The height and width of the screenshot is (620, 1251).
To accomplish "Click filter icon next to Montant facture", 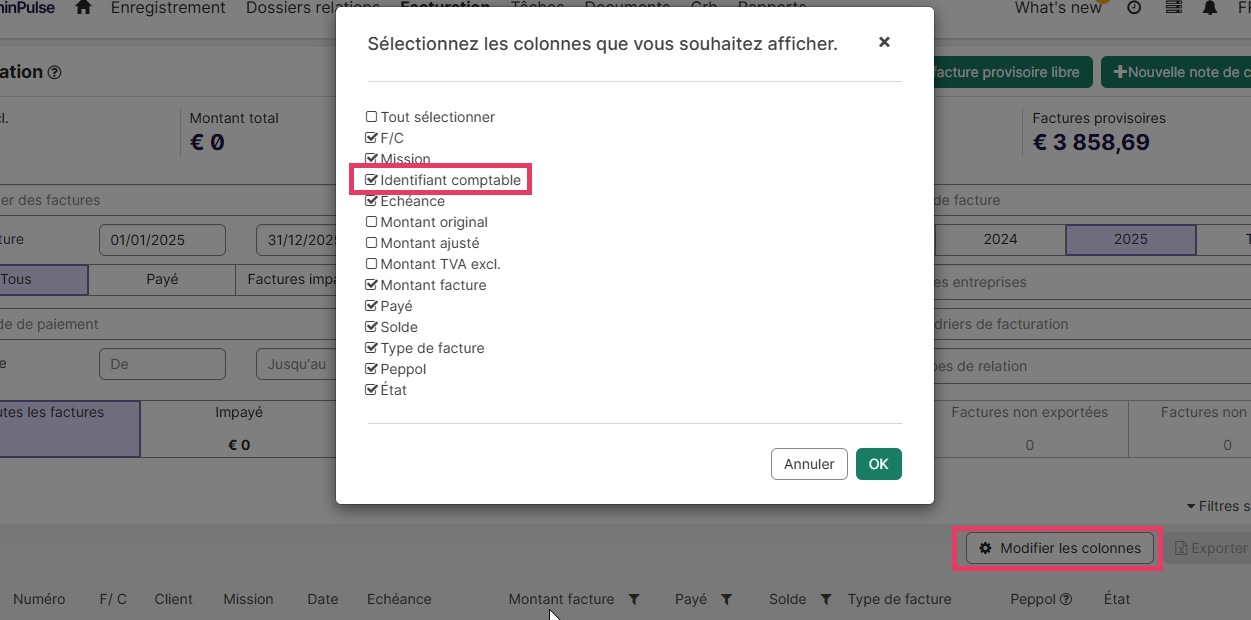I will [x=633, y=600].
